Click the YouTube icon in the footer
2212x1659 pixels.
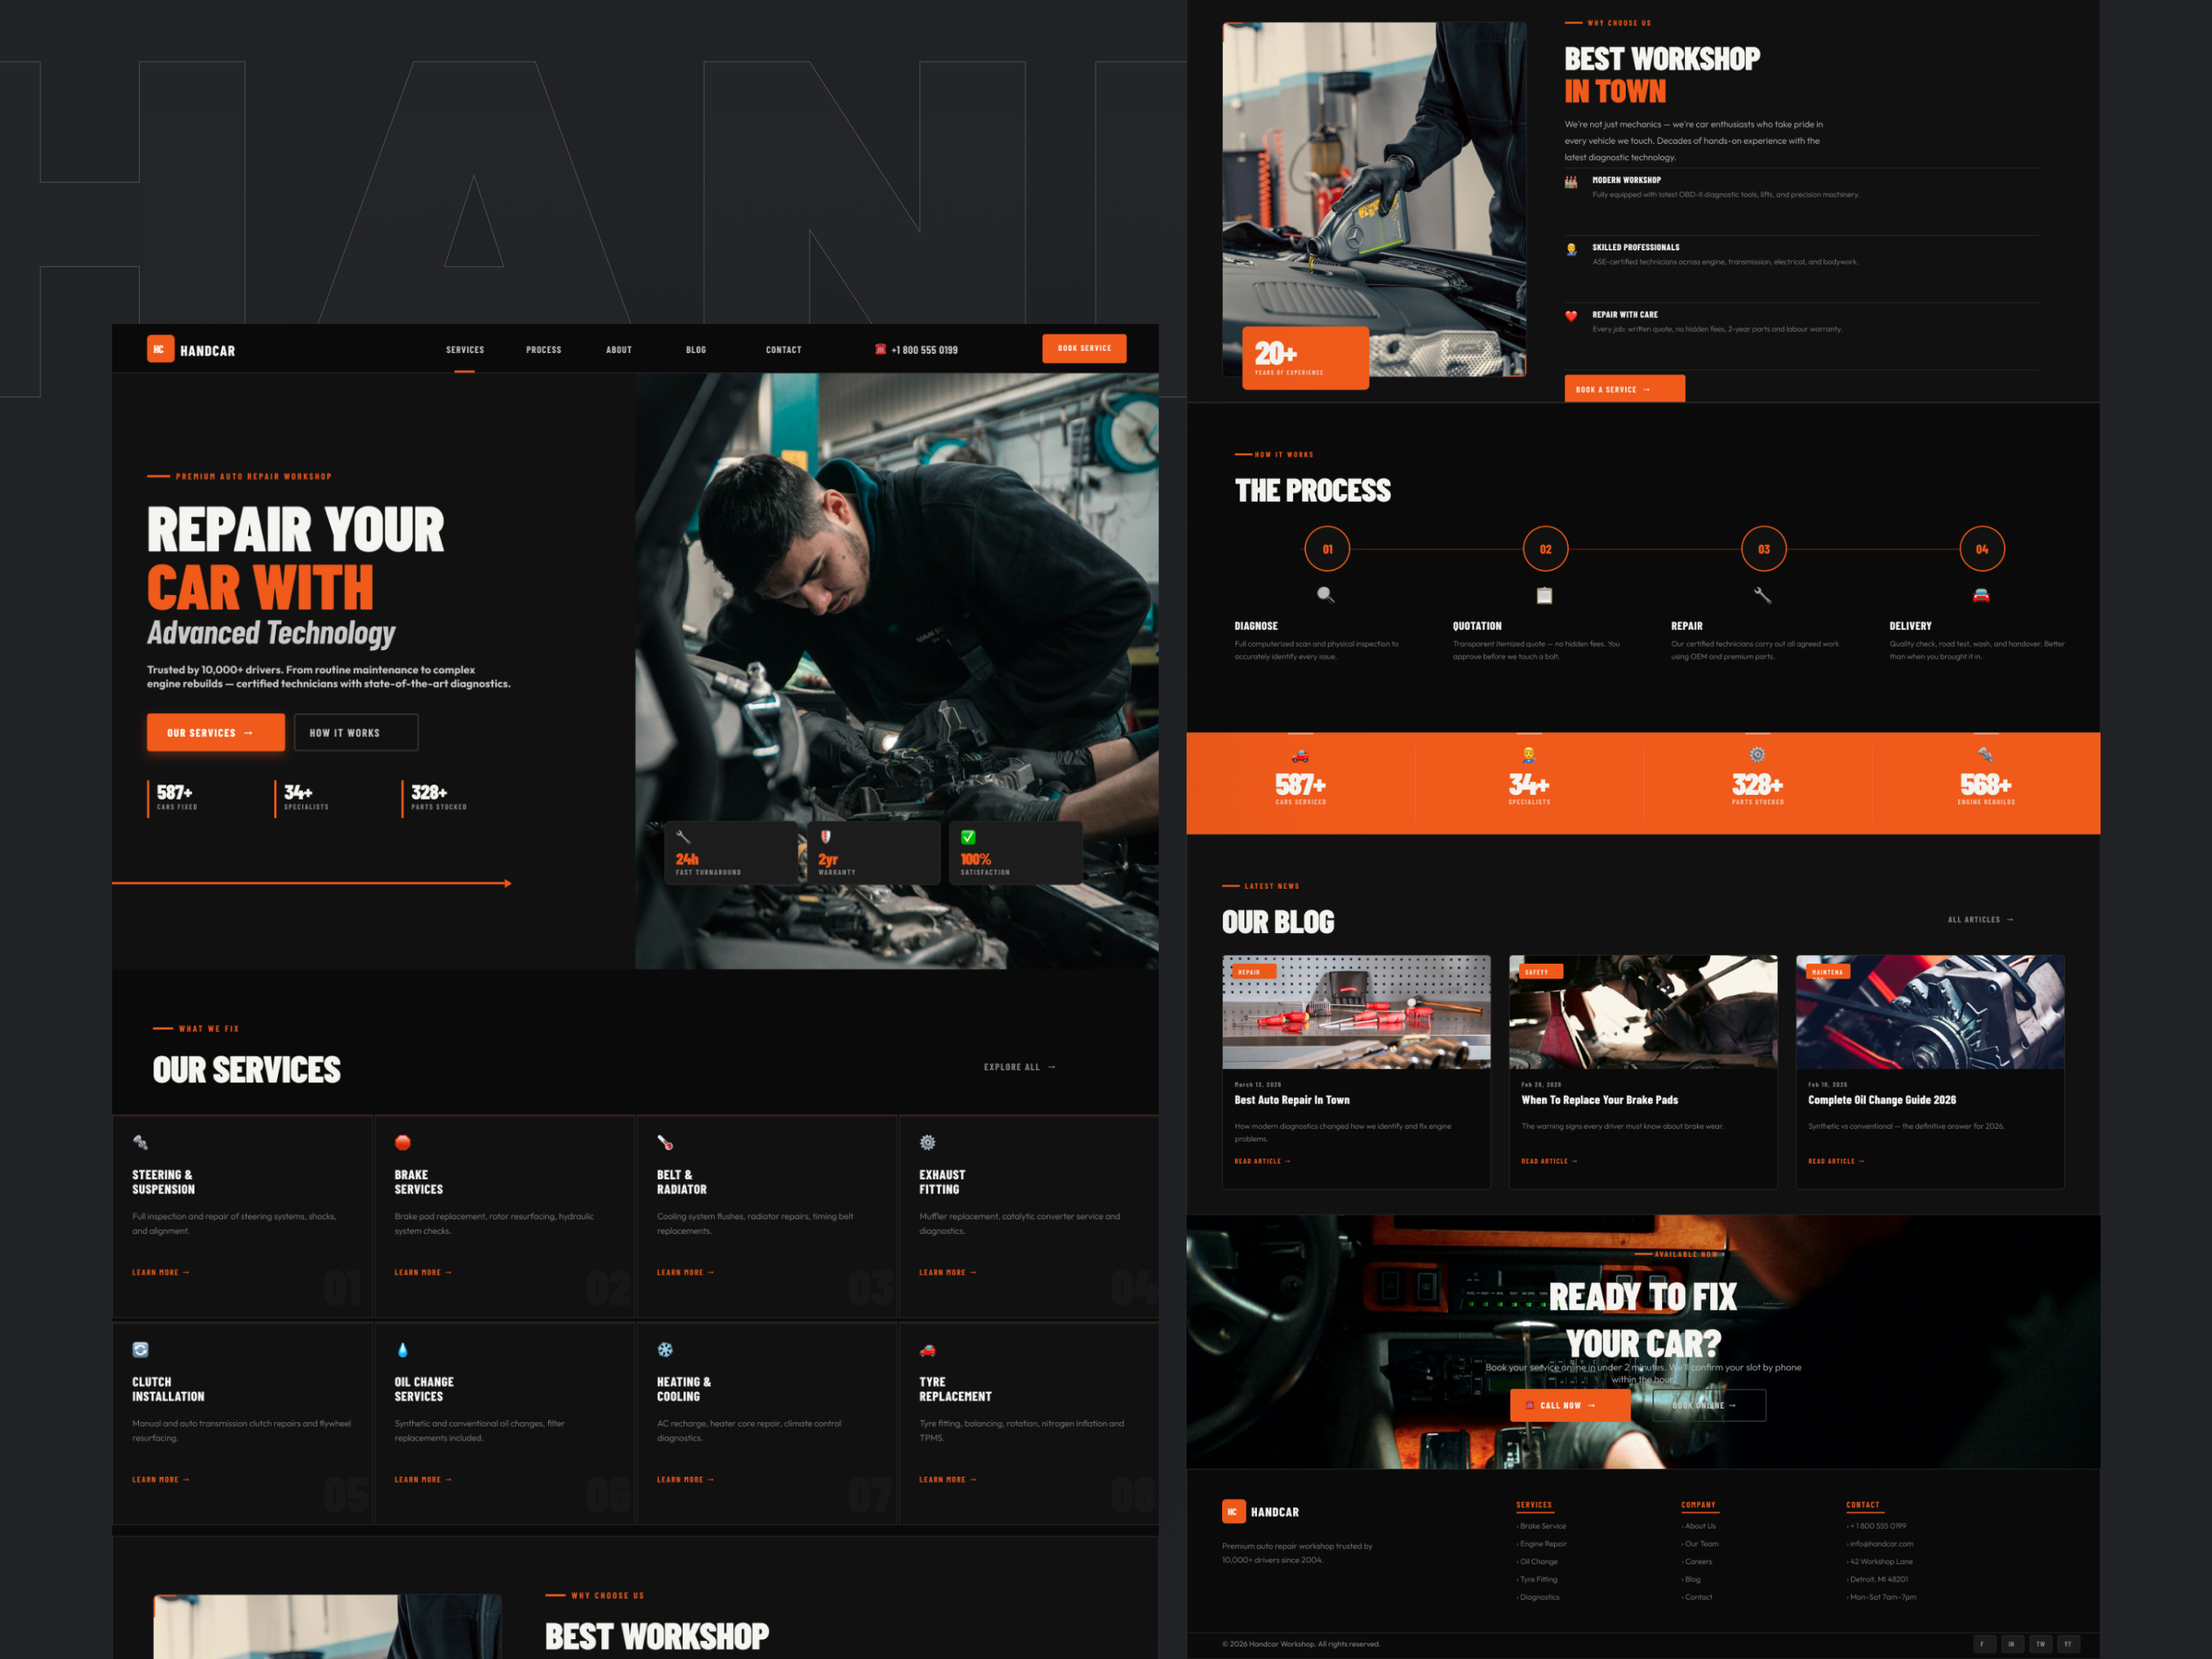(2069, 1644)
